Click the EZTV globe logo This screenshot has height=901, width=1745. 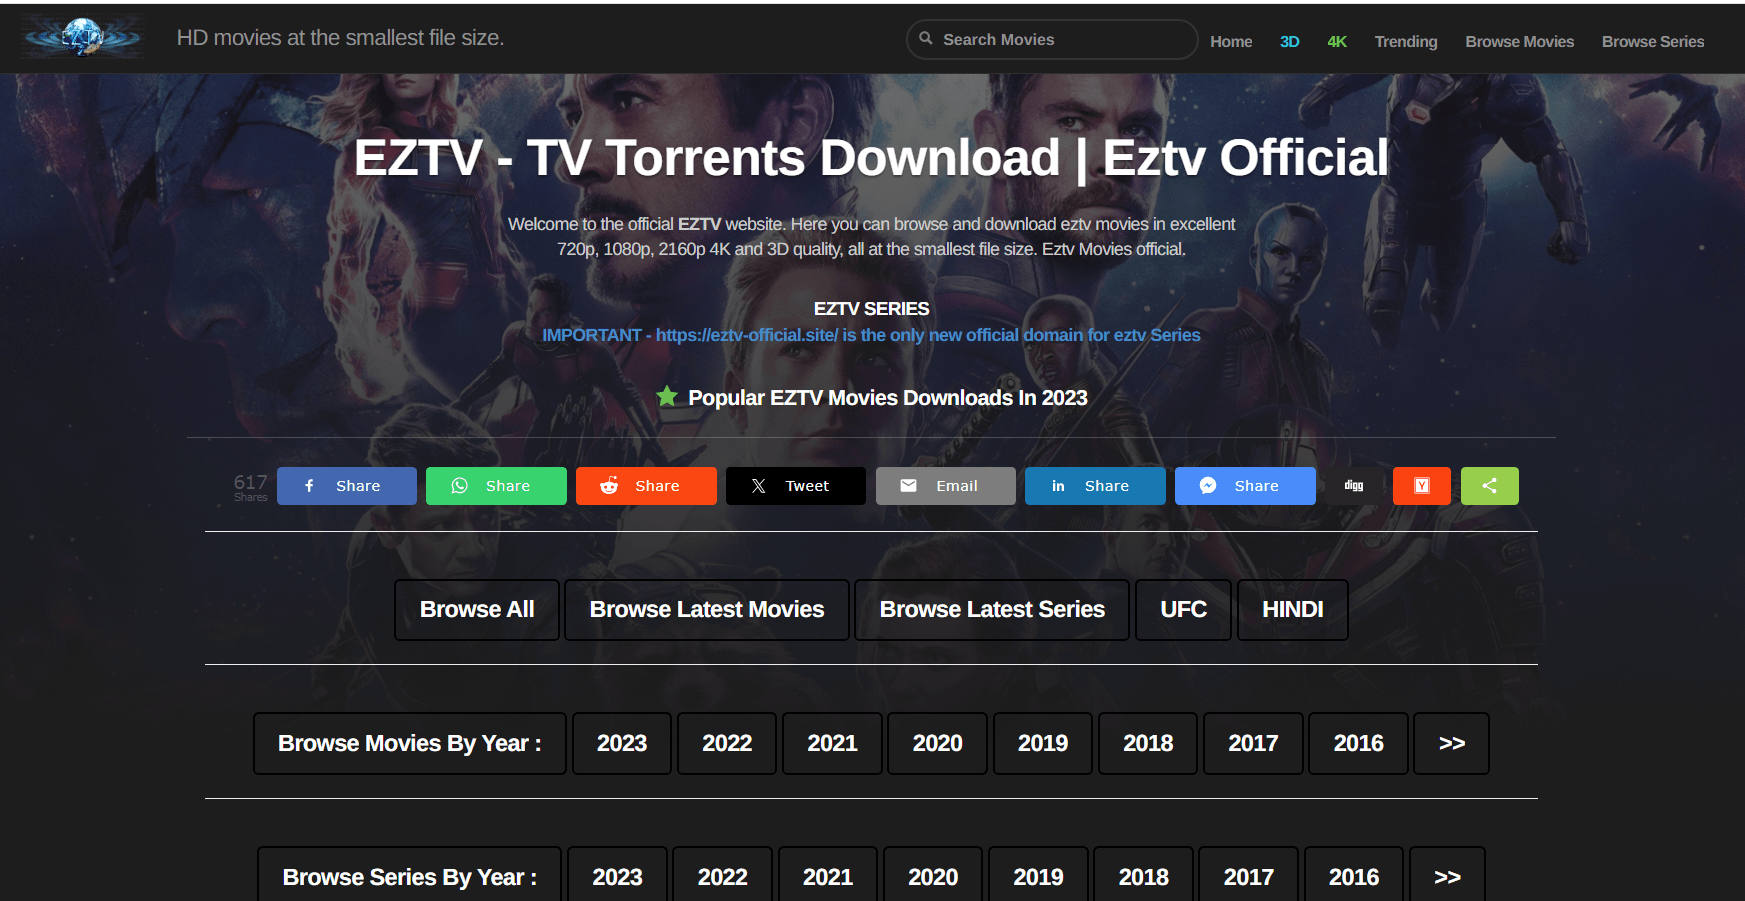click(x=83, y=38)
